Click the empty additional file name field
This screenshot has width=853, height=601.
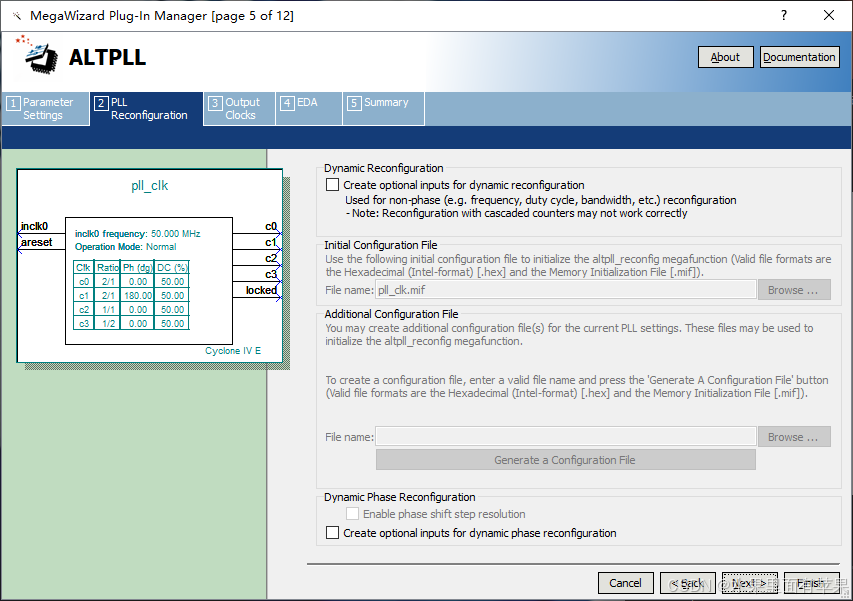pos(566,437)
